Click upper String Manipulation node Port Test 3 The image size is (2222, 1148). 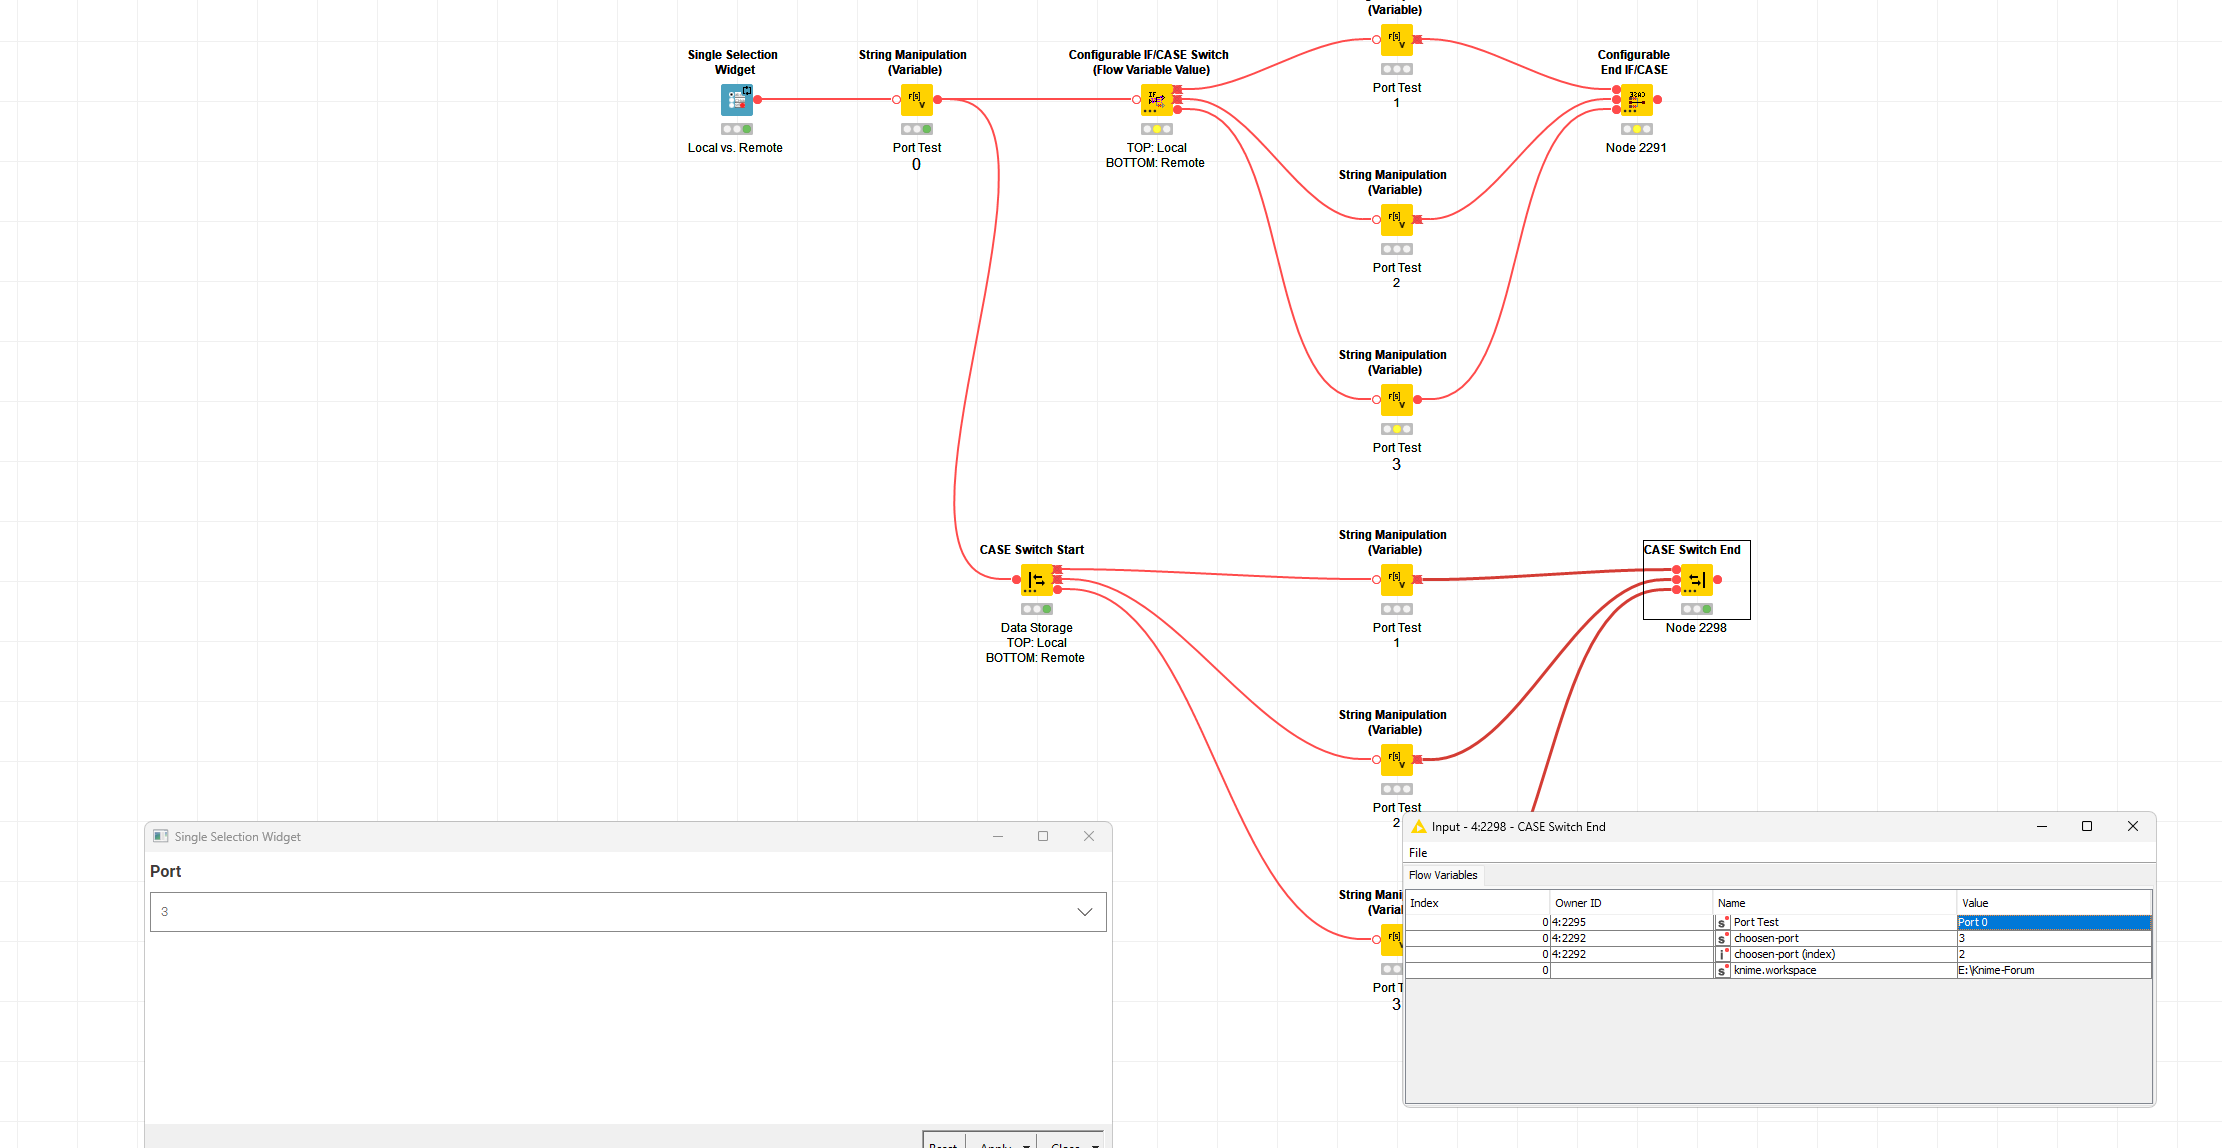[x=1396, y=400]
